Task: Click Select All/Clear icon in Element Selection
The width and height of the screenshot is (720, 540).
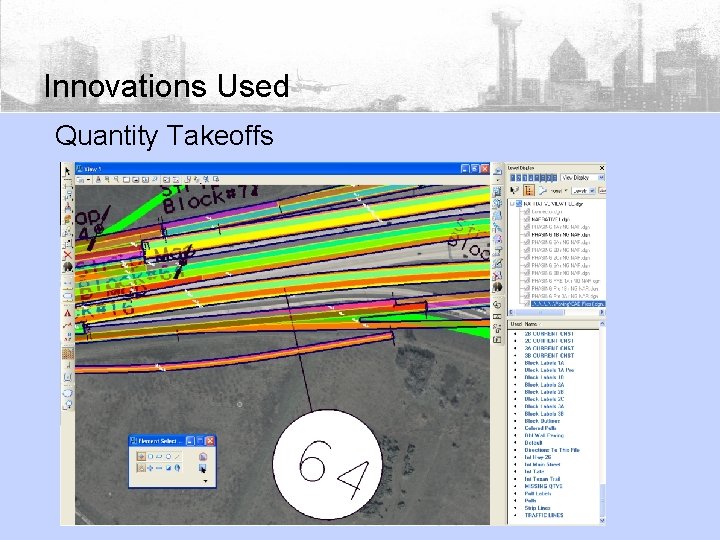Action: pyautogui.click(x=177, y=468)
